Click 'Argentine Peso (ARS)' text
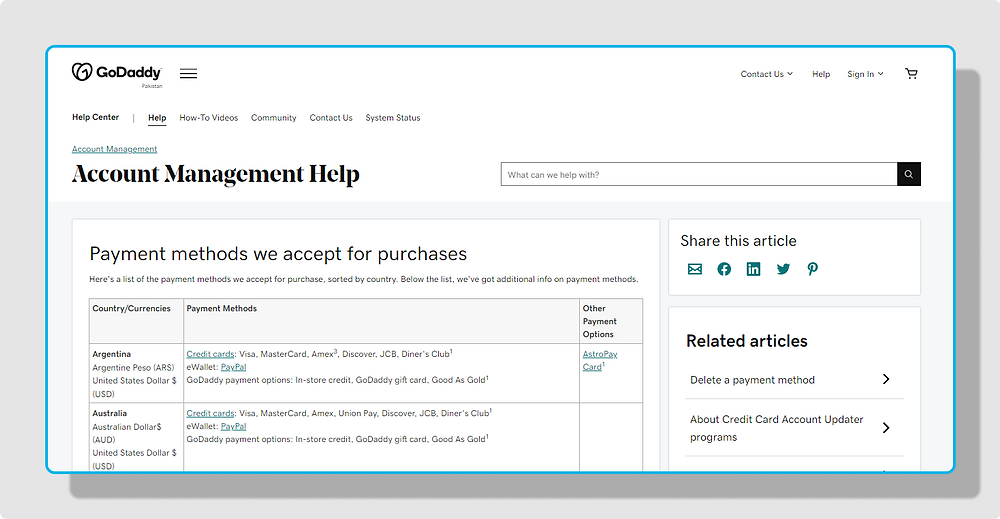 coord(133,368)
